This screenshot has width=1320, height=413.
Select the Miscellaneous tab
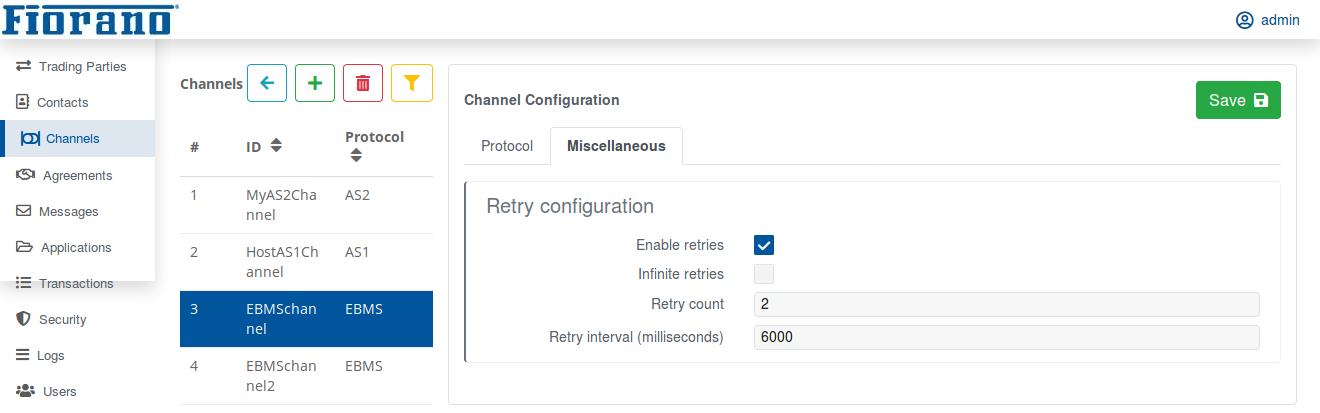pos(616,146)
